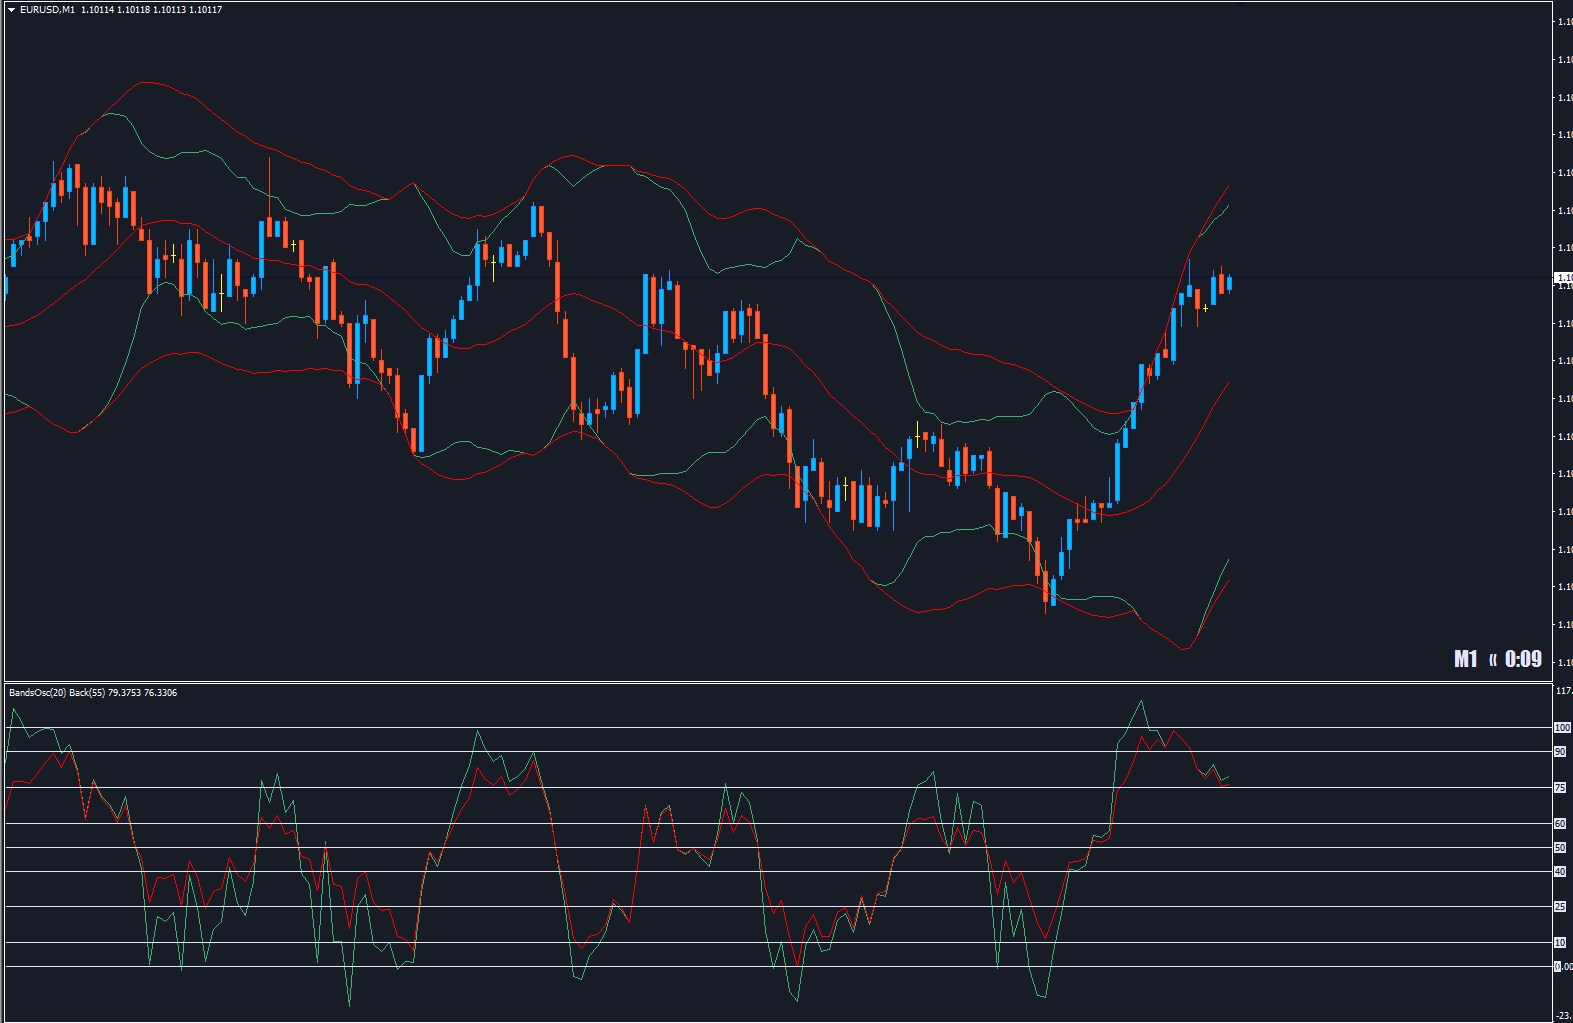The height and width of the screenshot is (1023, 1573).
Task: Click the EURUSD,M1 symbol title text
Action: (x=47, y=10)
